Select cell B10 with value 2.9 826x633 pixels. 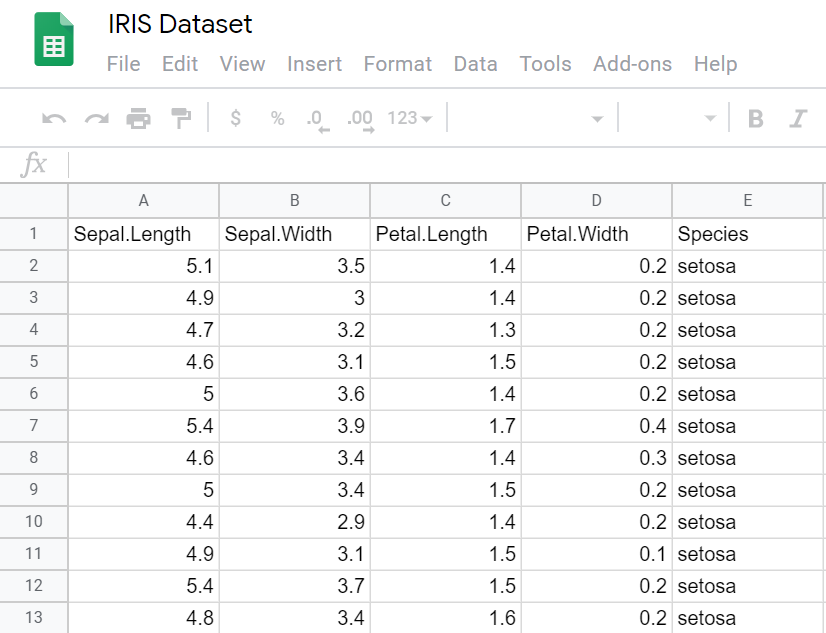pyautogui.click(x=294, y=522)
